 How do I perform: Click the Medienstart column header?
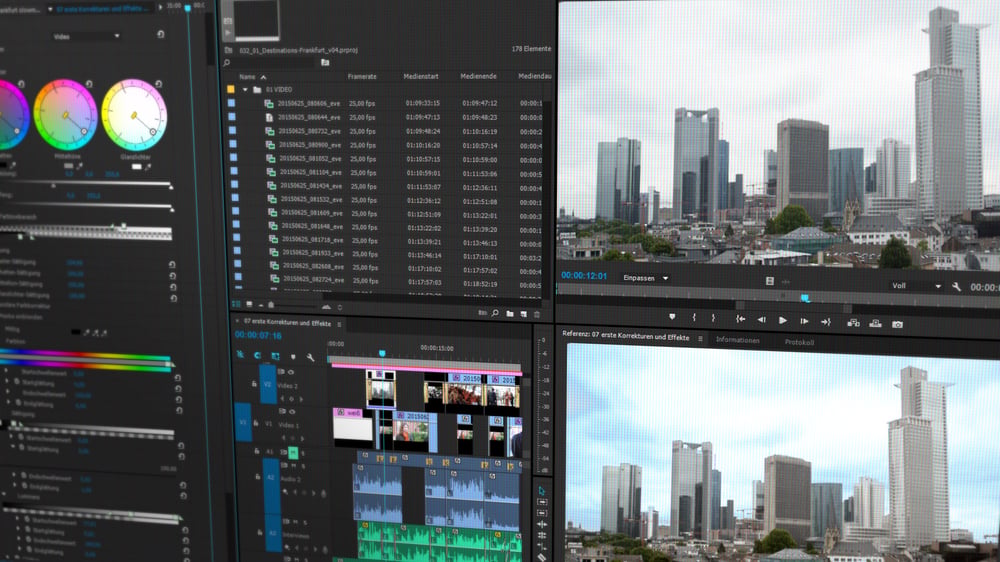pos(421,77)
